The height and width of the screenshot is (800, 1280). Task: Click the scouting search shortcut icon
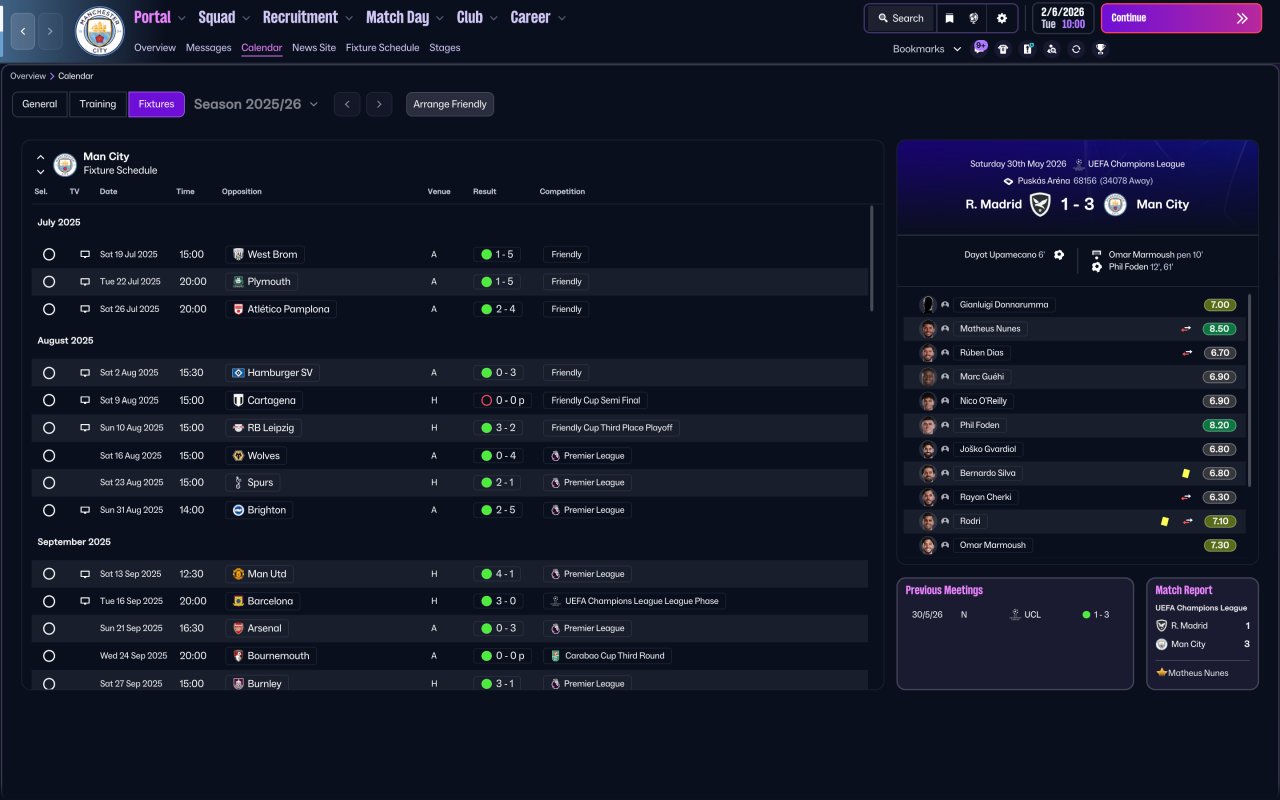pyautogui.click(x=1051, y=49)
